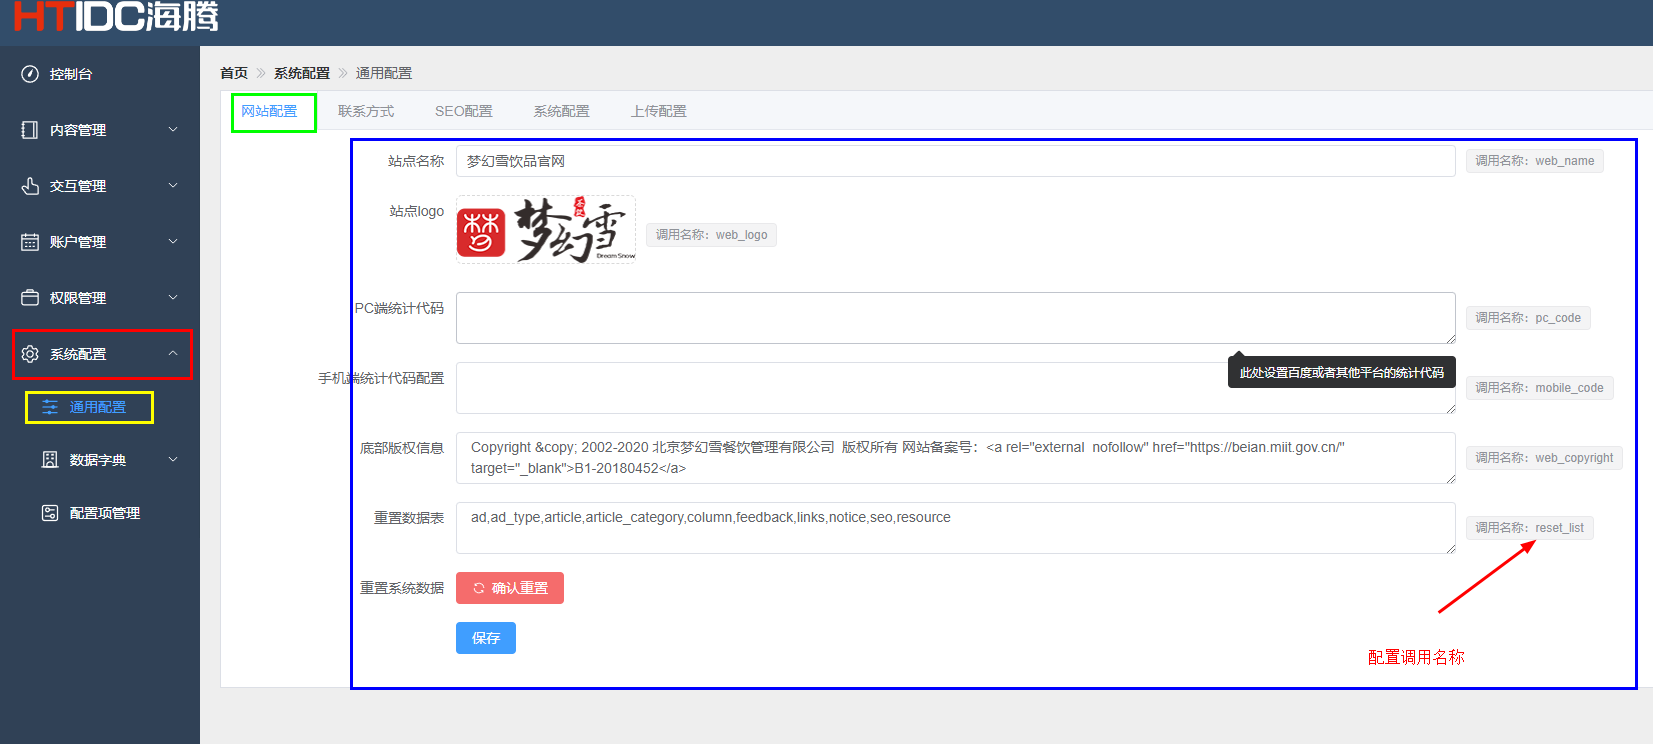
Task: Click the mobile_code call-name tag
Action: (1540, 388)
